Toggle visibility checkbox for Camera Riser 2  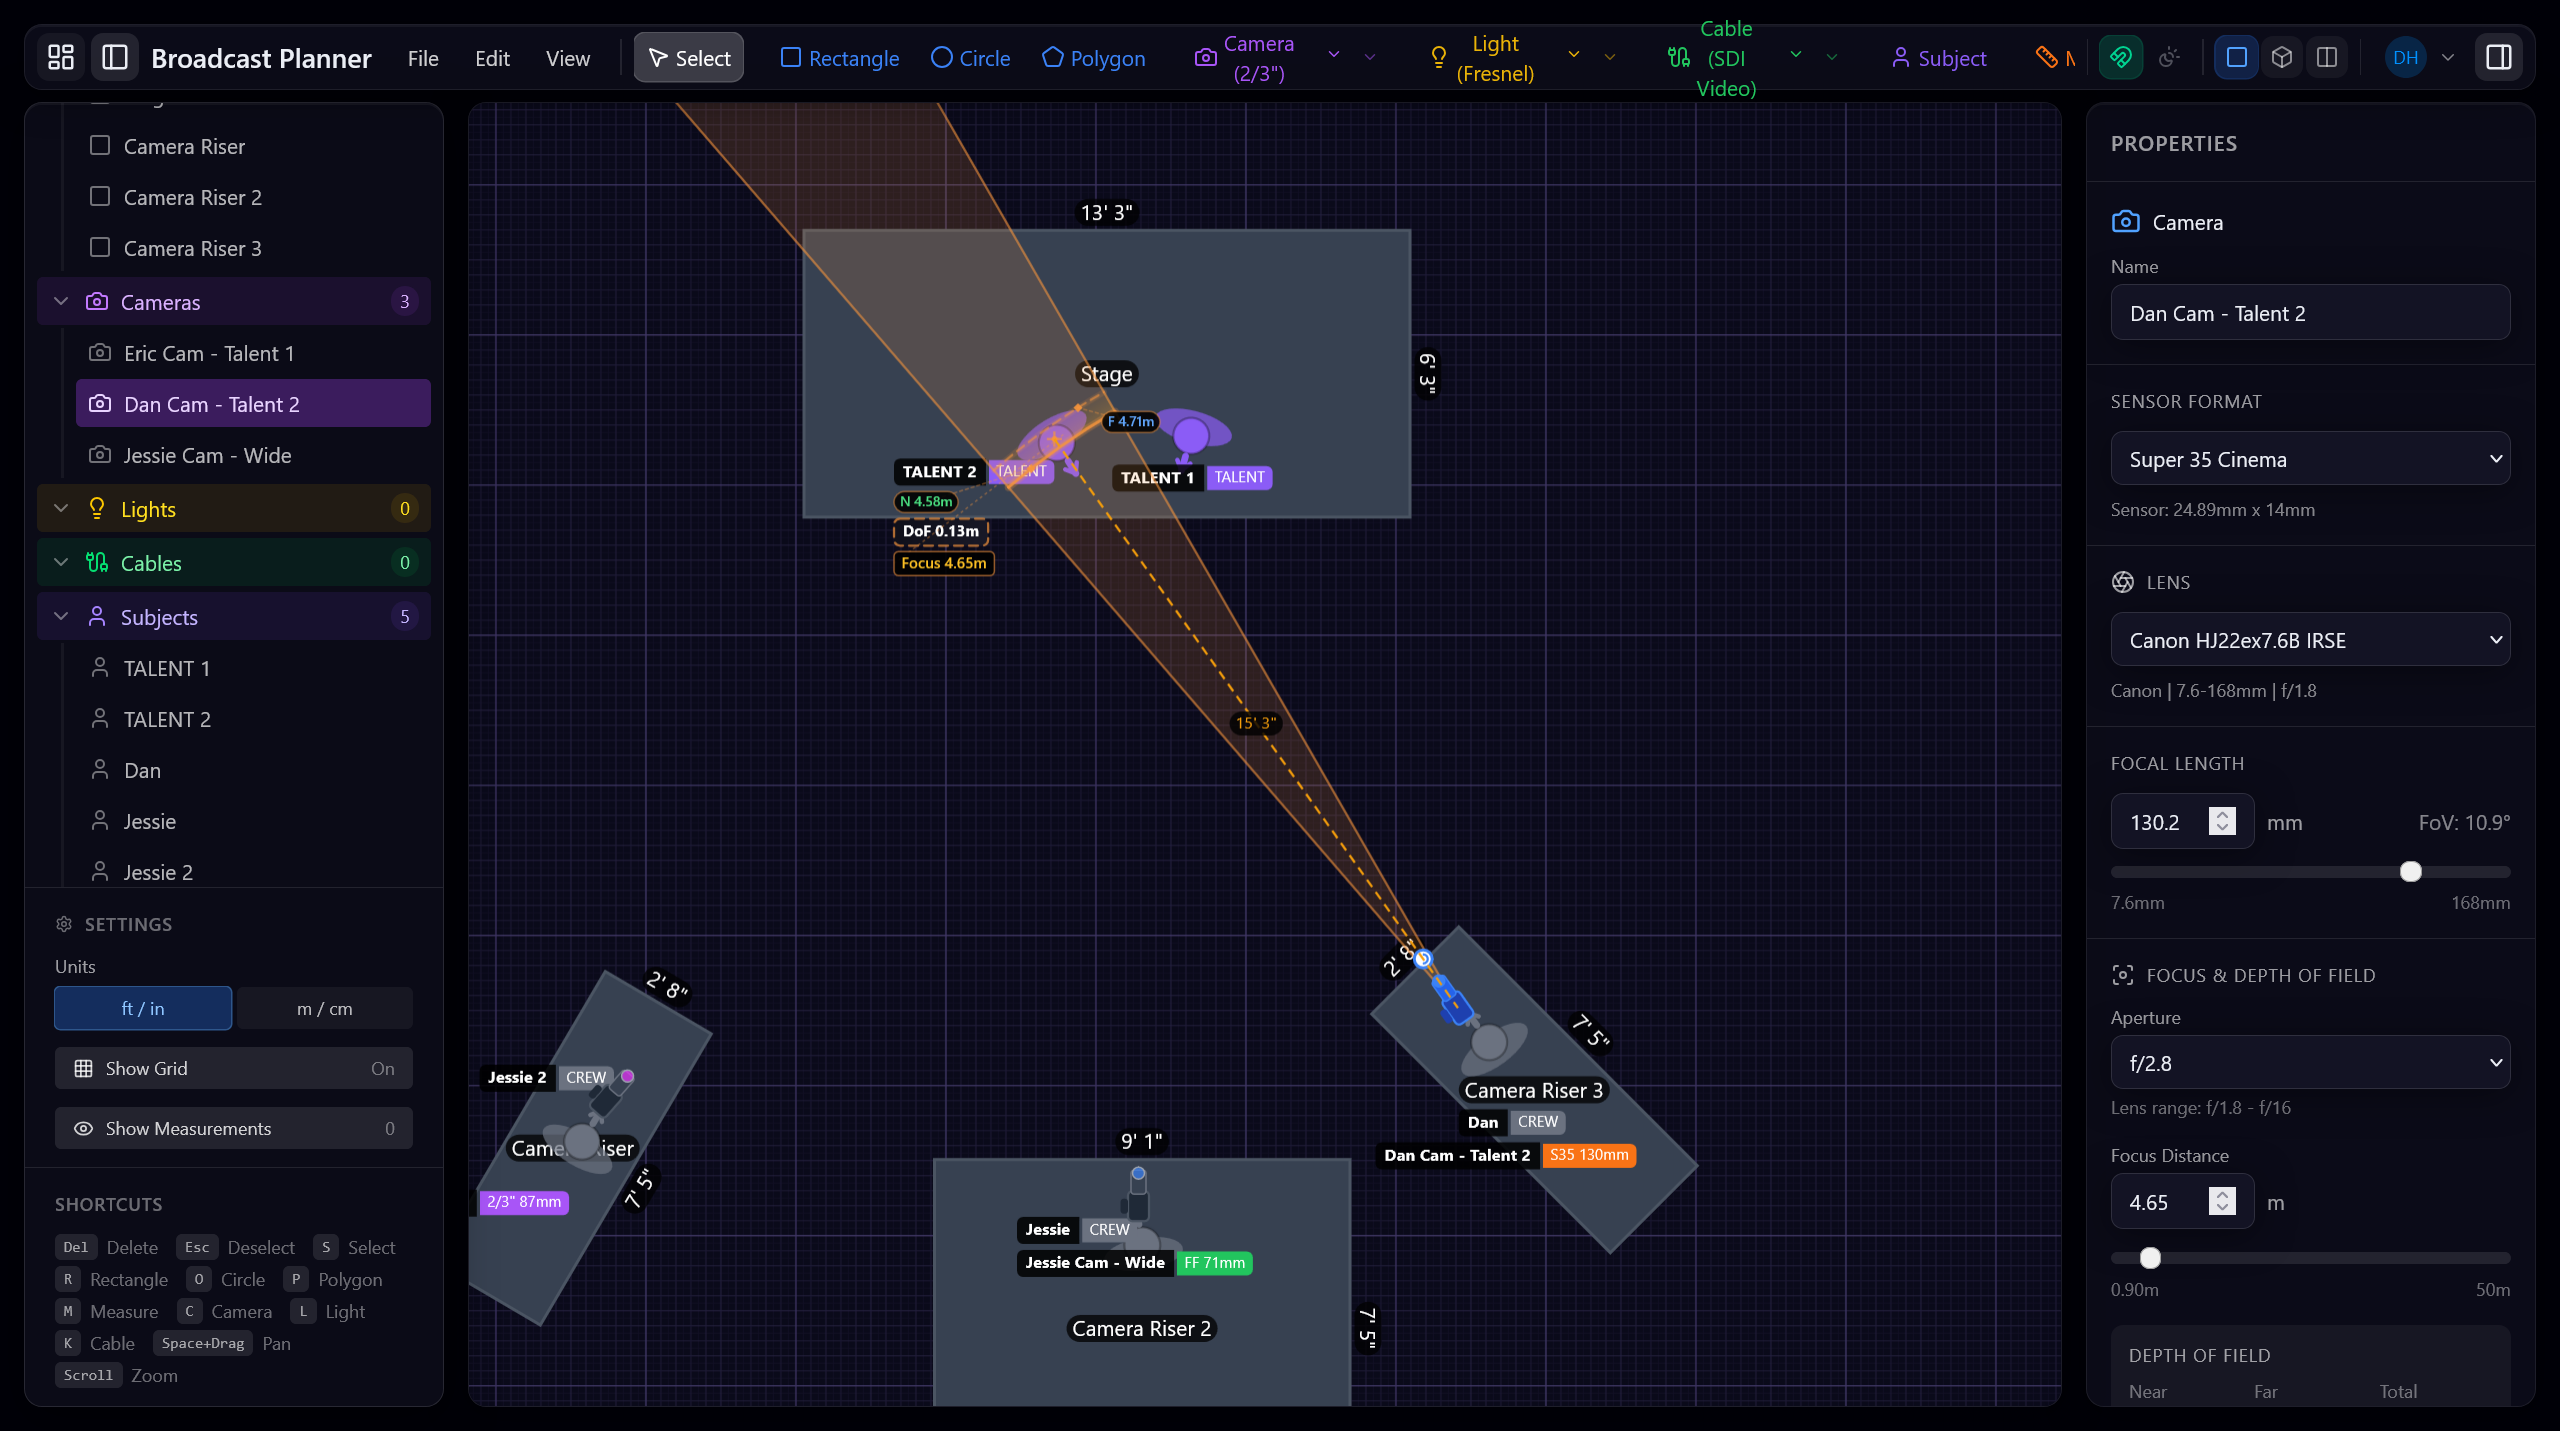pyautogui.click(x=100, y=196)
